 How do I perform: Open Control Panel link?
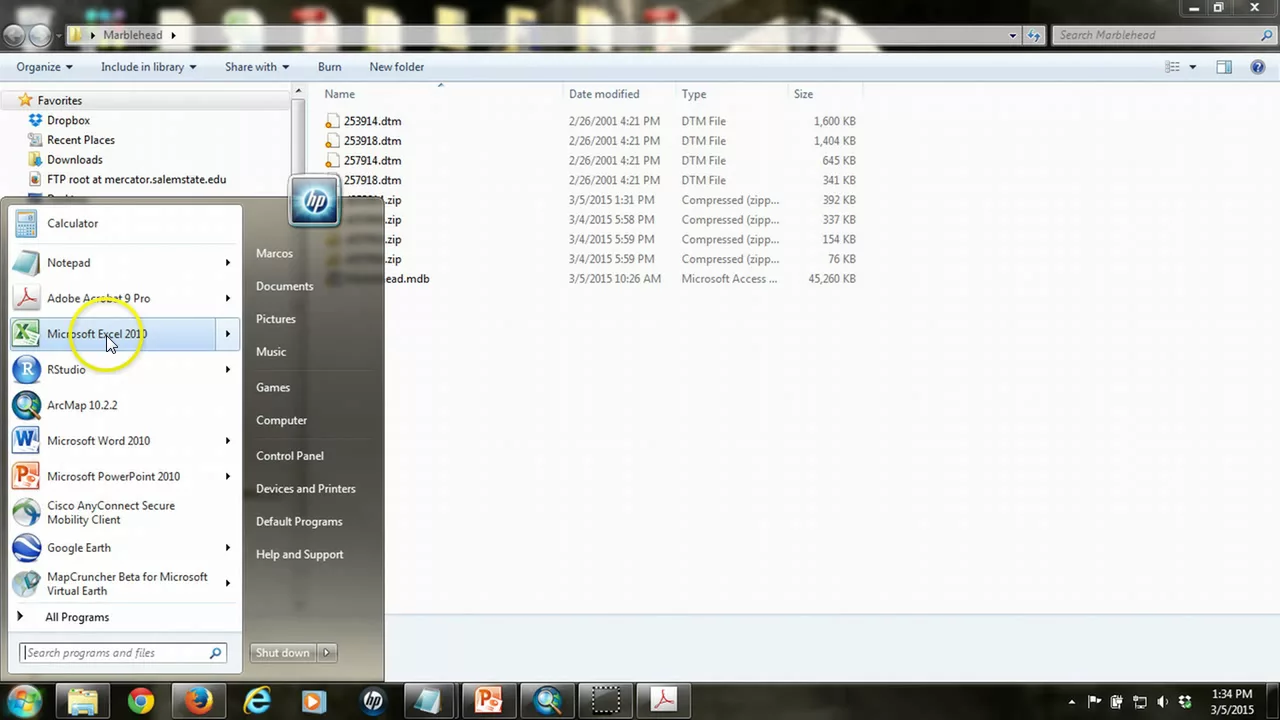pyautogui.click(x=290, y=456)
